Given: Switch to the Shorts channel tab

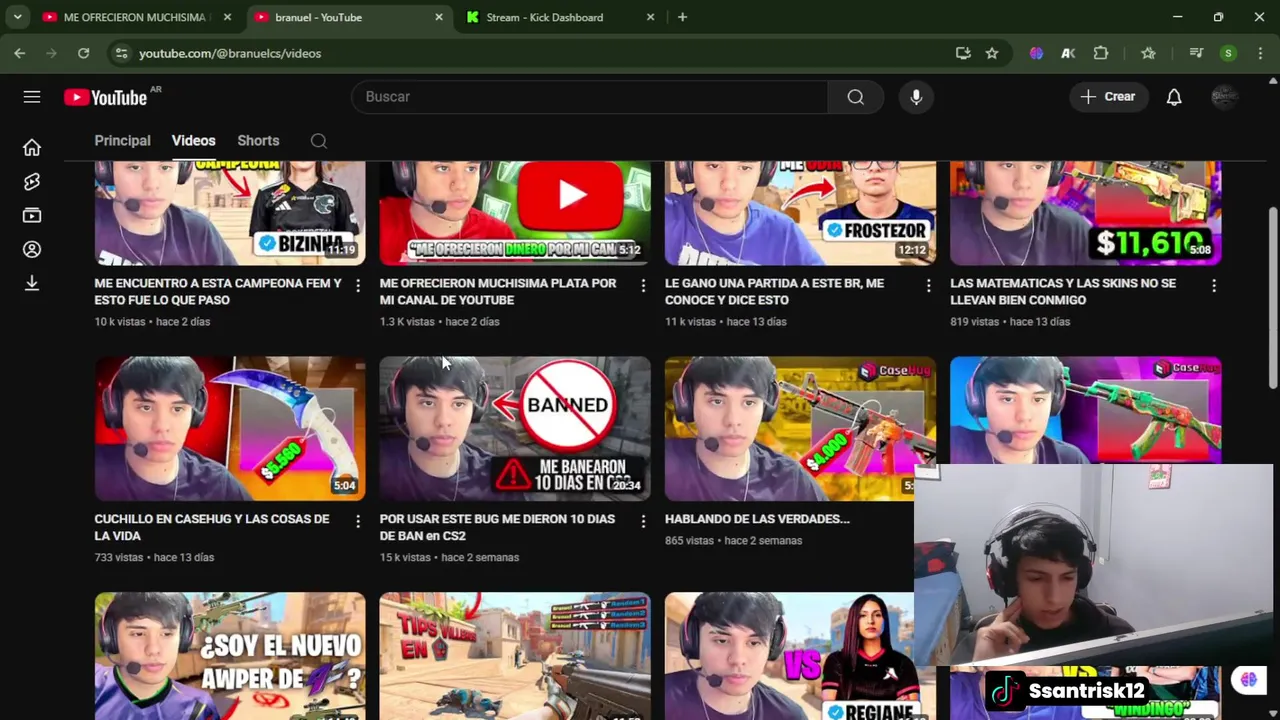Looking at the screenshot, I should pyautogui.click(x=258, y=141).
